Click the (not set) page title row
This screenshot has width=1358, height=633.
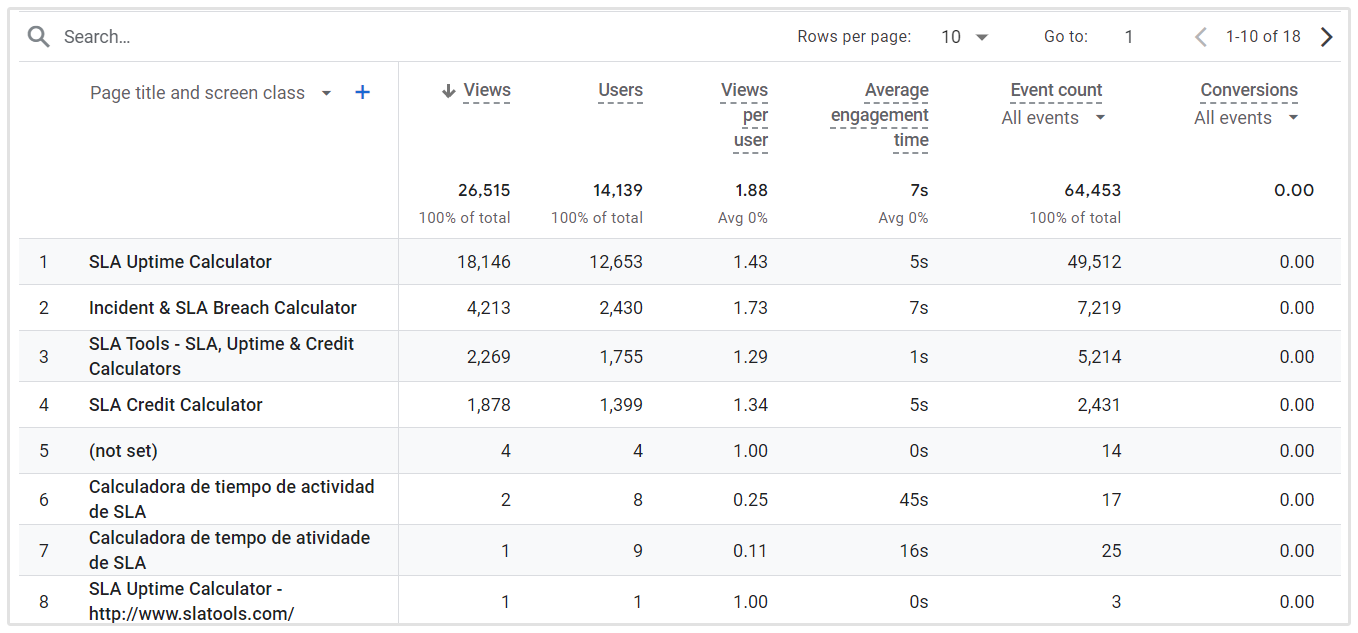(x=123, y=451)
